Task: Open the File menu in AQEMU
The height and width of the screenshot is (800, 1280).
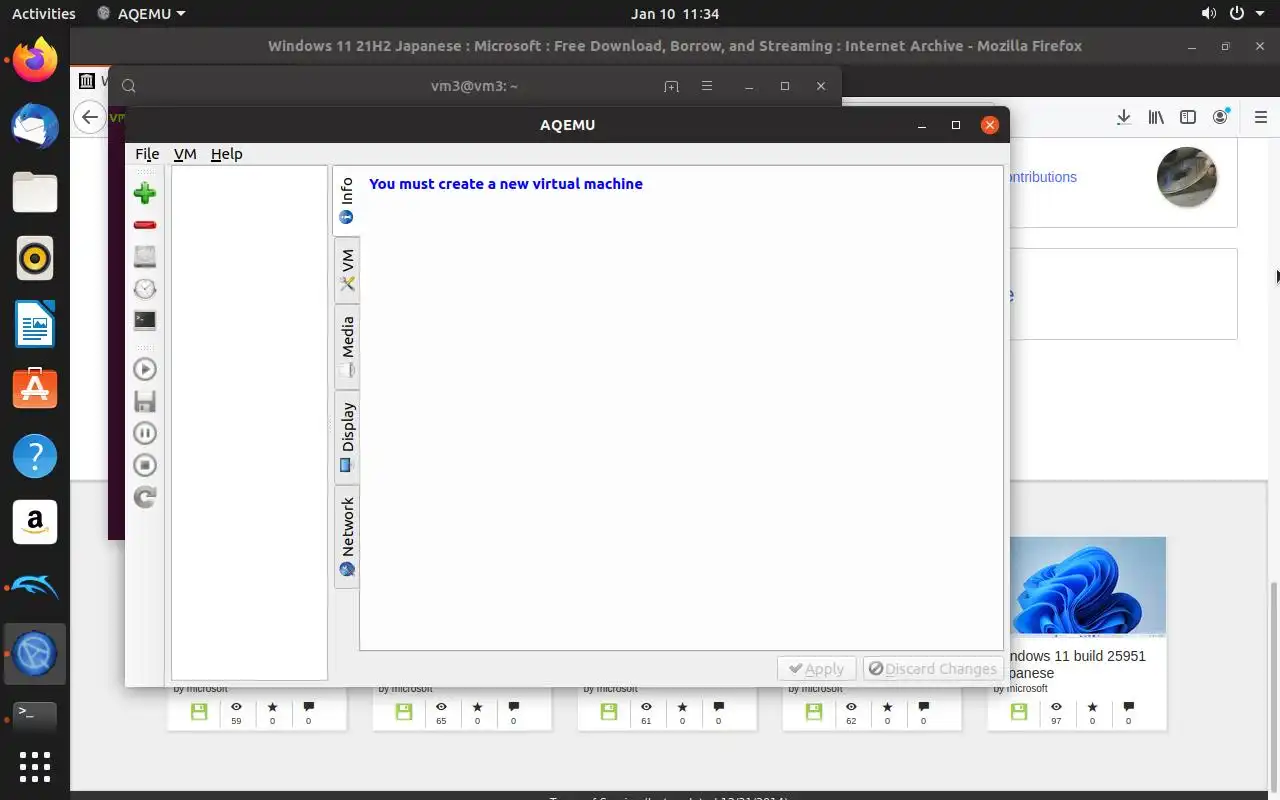Action: [147, 154]
